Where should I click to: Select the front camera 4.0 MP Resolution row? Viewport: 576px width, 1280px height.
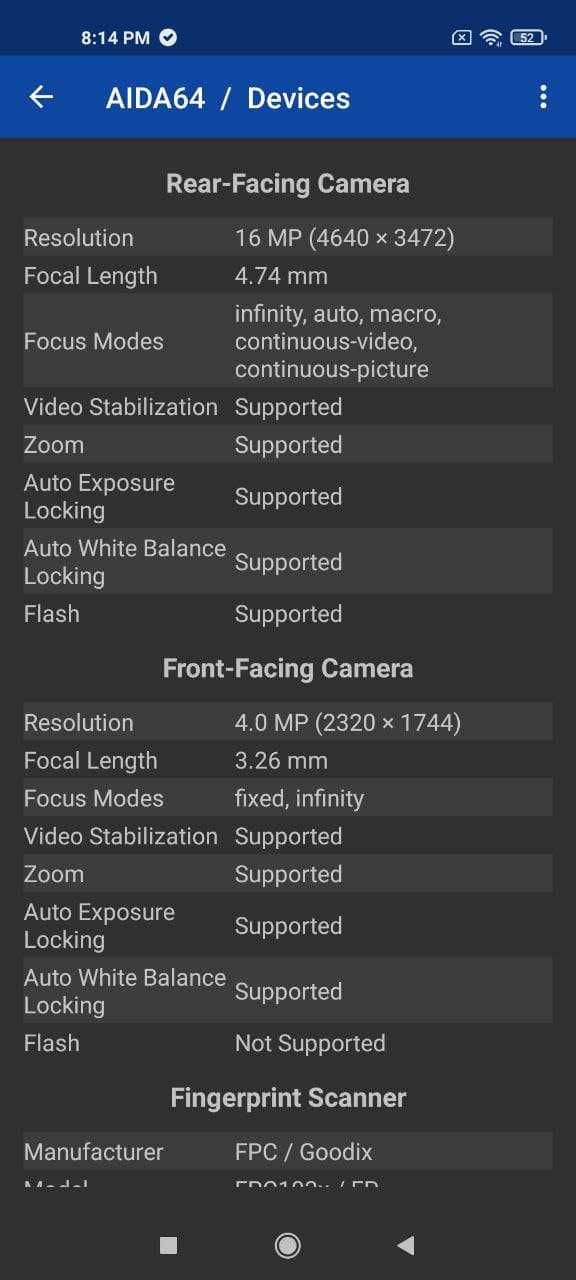pos(288,722)
